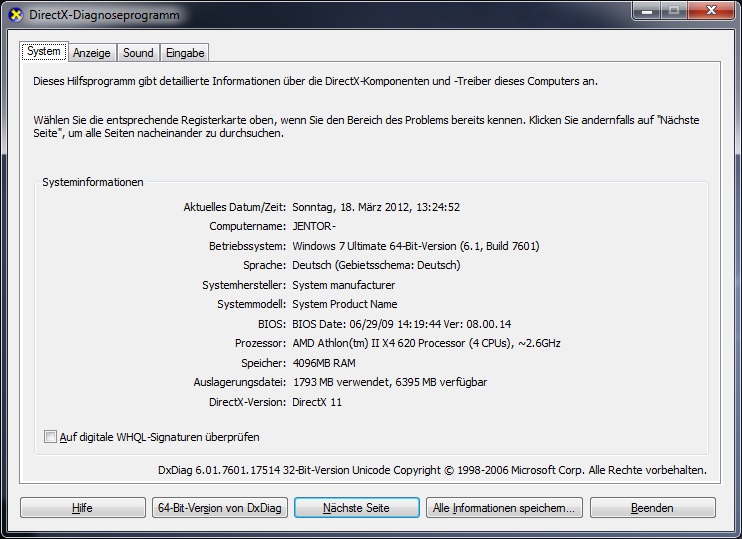
Task: Click the 'Wählen Sie die entsprechende Registerkarte' paragraph
Action: [x=366, y=127]
